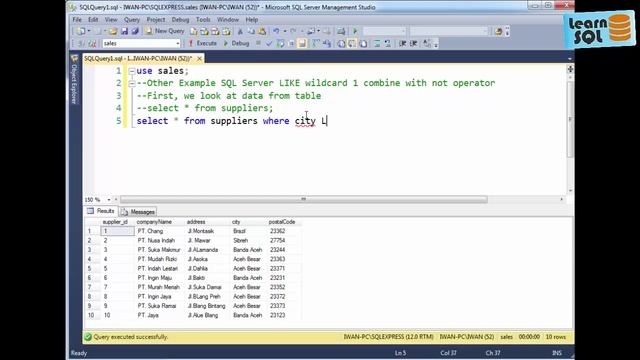Click the Analysis Services DMX Query icon
This screenshot has height=360, width=640.
click(215, 31)
